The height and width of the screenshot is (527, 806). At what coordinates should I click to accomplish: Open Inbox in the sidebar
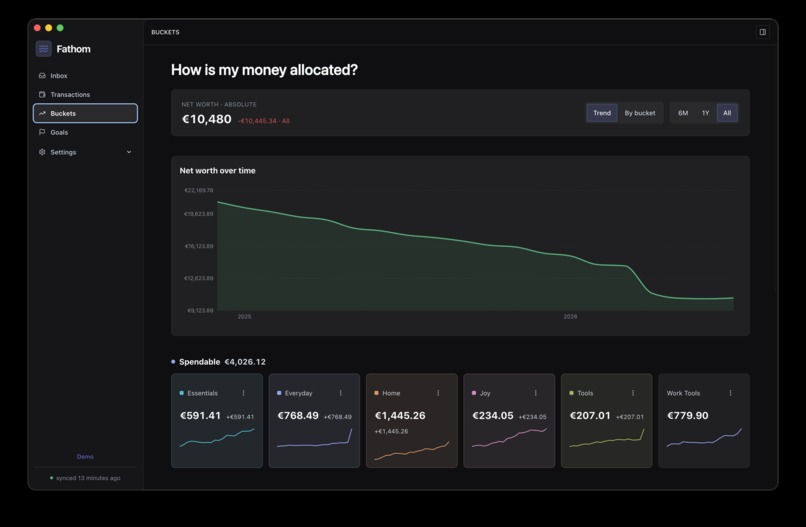(x=85, y=76)
